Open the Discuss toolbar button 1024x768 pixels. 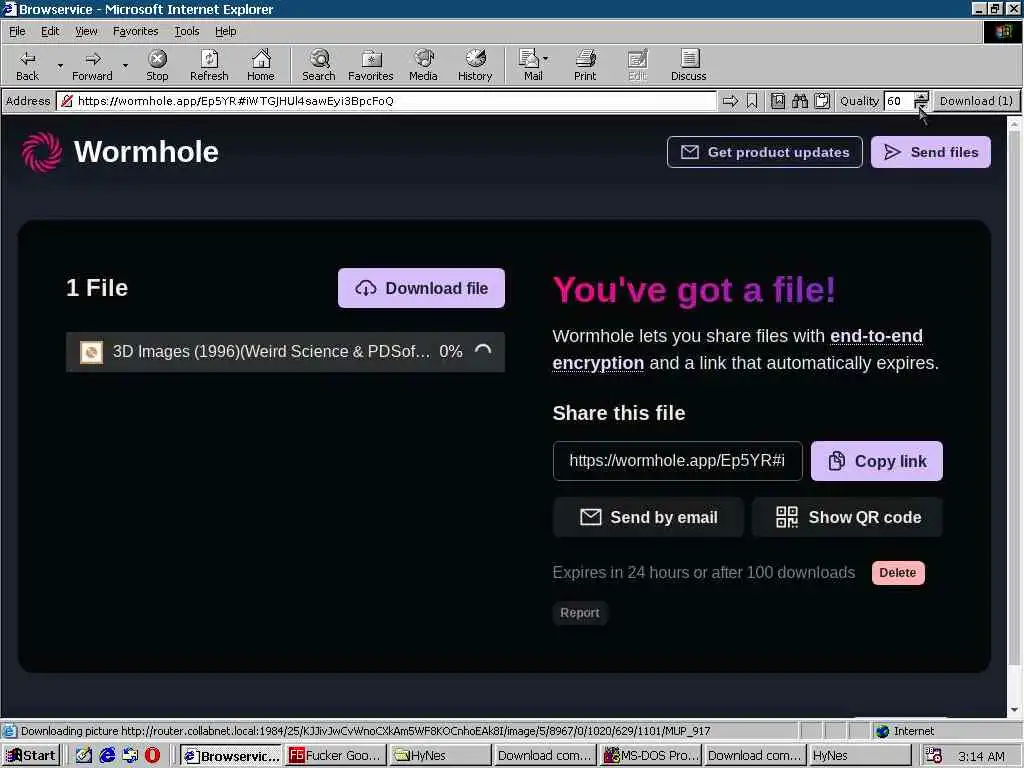point(688,65)
